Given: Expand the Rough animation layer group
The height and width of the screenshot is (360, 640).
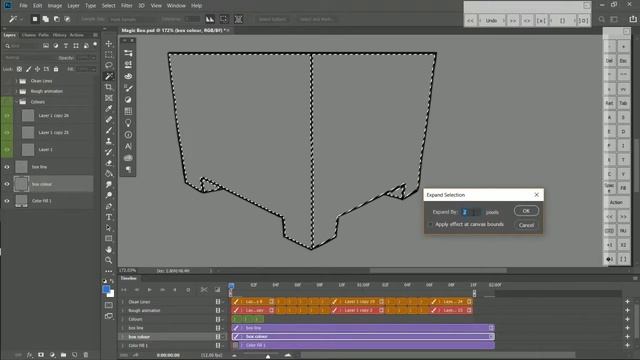Looking at the screenshot, I should click(x=17, y=91).
